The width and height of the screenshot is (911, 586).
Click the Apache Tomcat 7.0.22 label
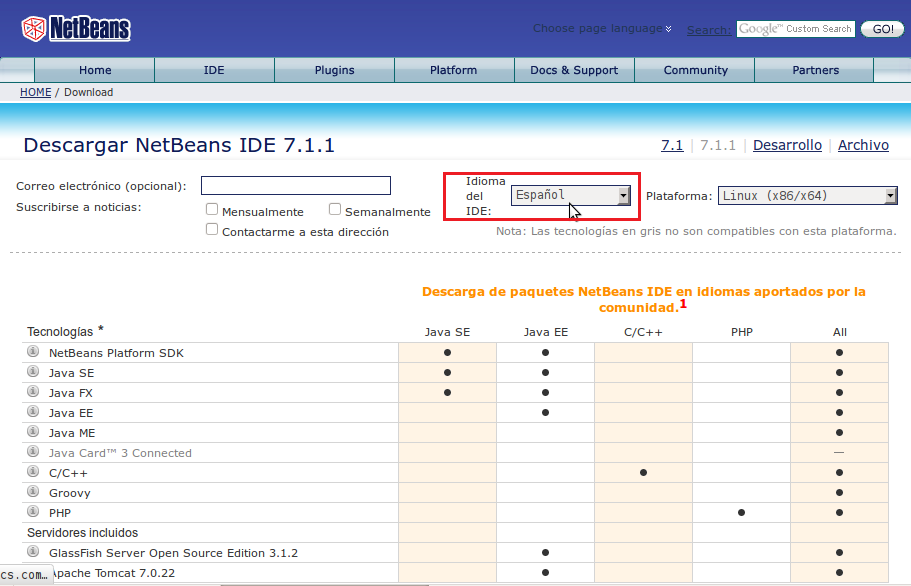[112, 573]
